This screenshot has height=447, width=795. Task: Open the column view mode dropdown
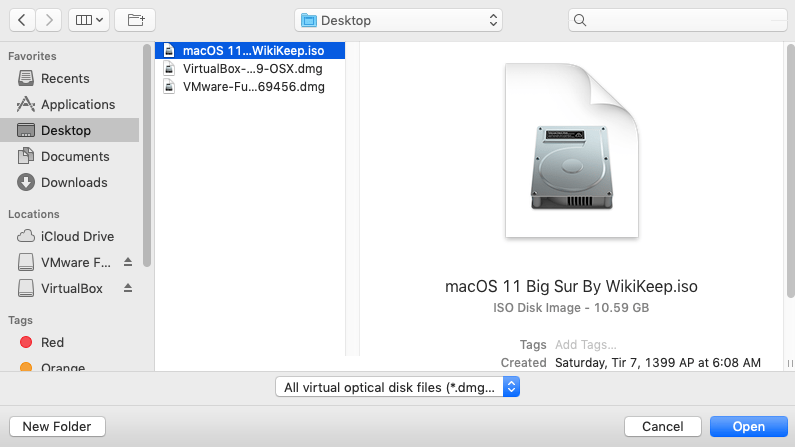tap(89, 20)
